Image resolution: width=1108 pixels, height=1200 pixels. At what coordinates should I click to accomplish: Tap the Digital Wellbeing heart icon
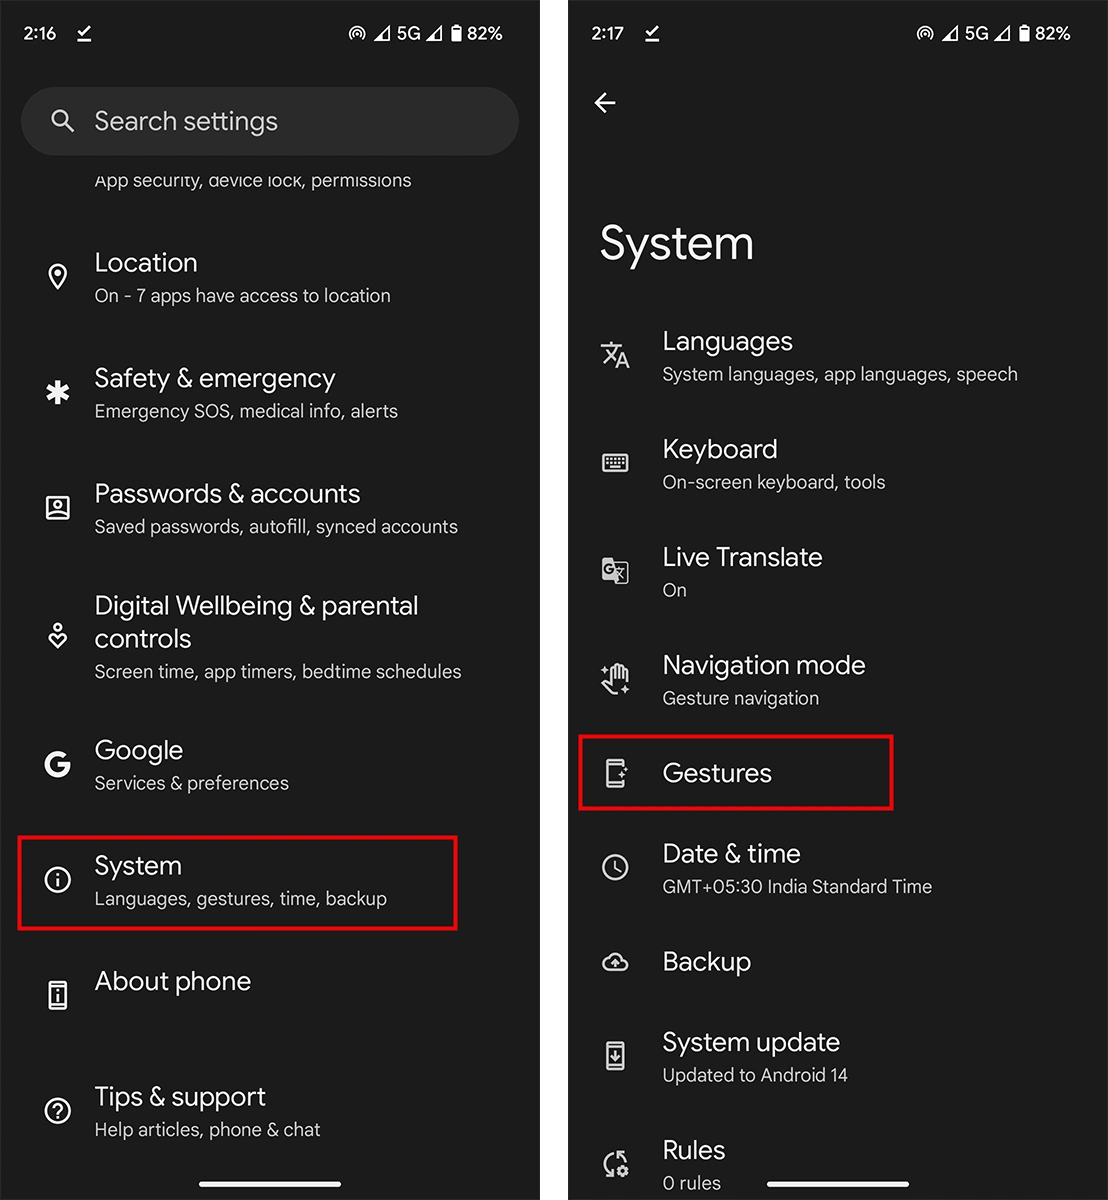(x=58, y=636)
